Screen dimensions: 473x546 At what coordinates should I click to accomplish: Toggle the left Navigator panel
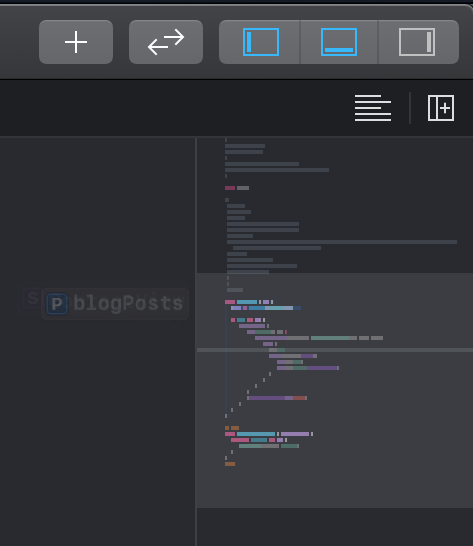[260, 42]
